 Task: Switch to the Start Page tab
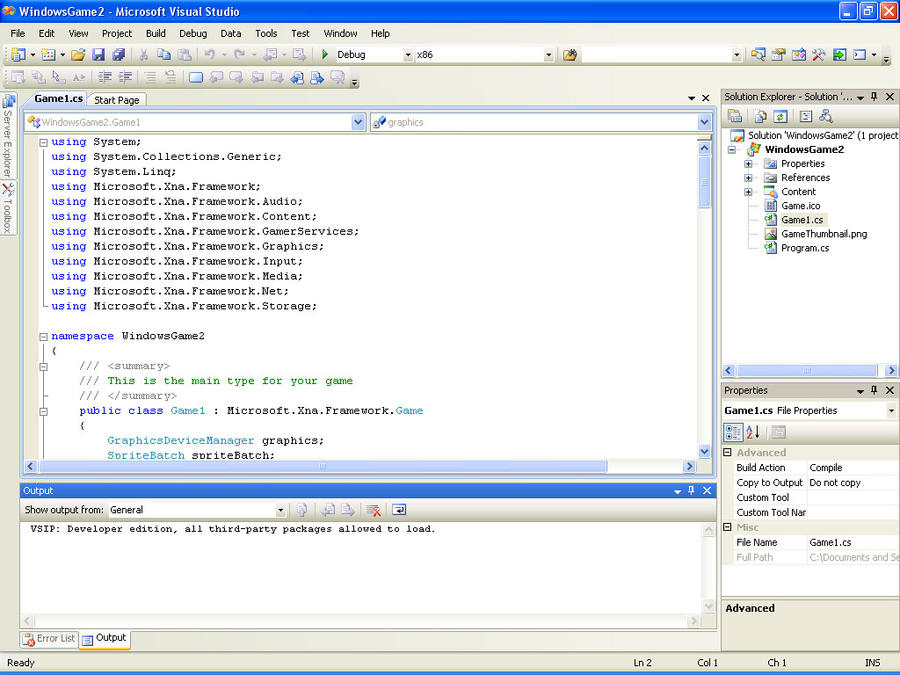117,100
